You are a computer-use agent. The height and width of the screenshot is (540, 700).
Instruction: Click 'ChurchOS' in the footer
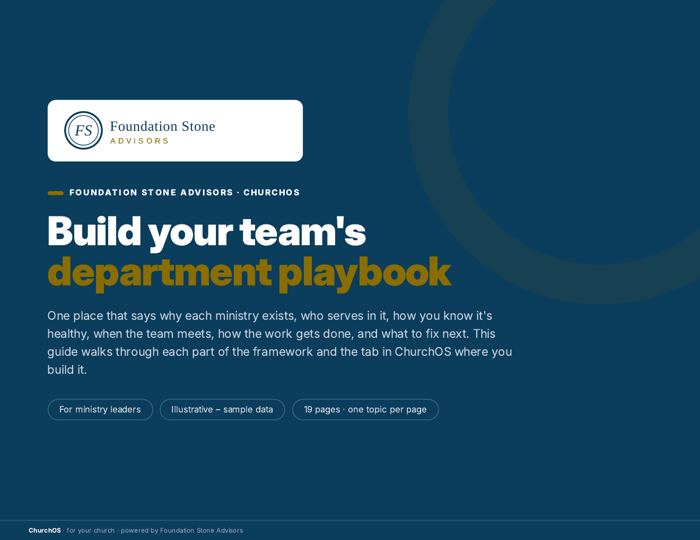(x=45, y=531)
